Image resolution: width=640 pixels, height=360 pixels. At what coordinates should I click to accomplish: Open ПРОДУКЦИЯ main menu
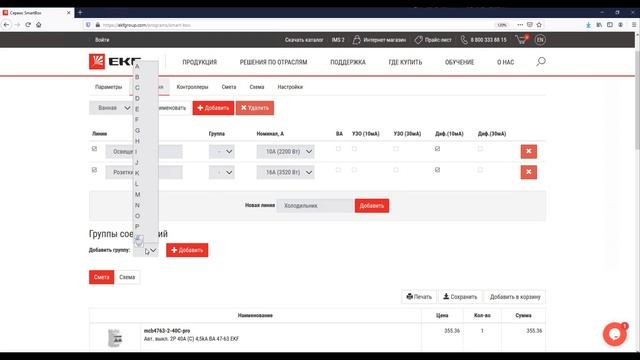click(200, 62)
